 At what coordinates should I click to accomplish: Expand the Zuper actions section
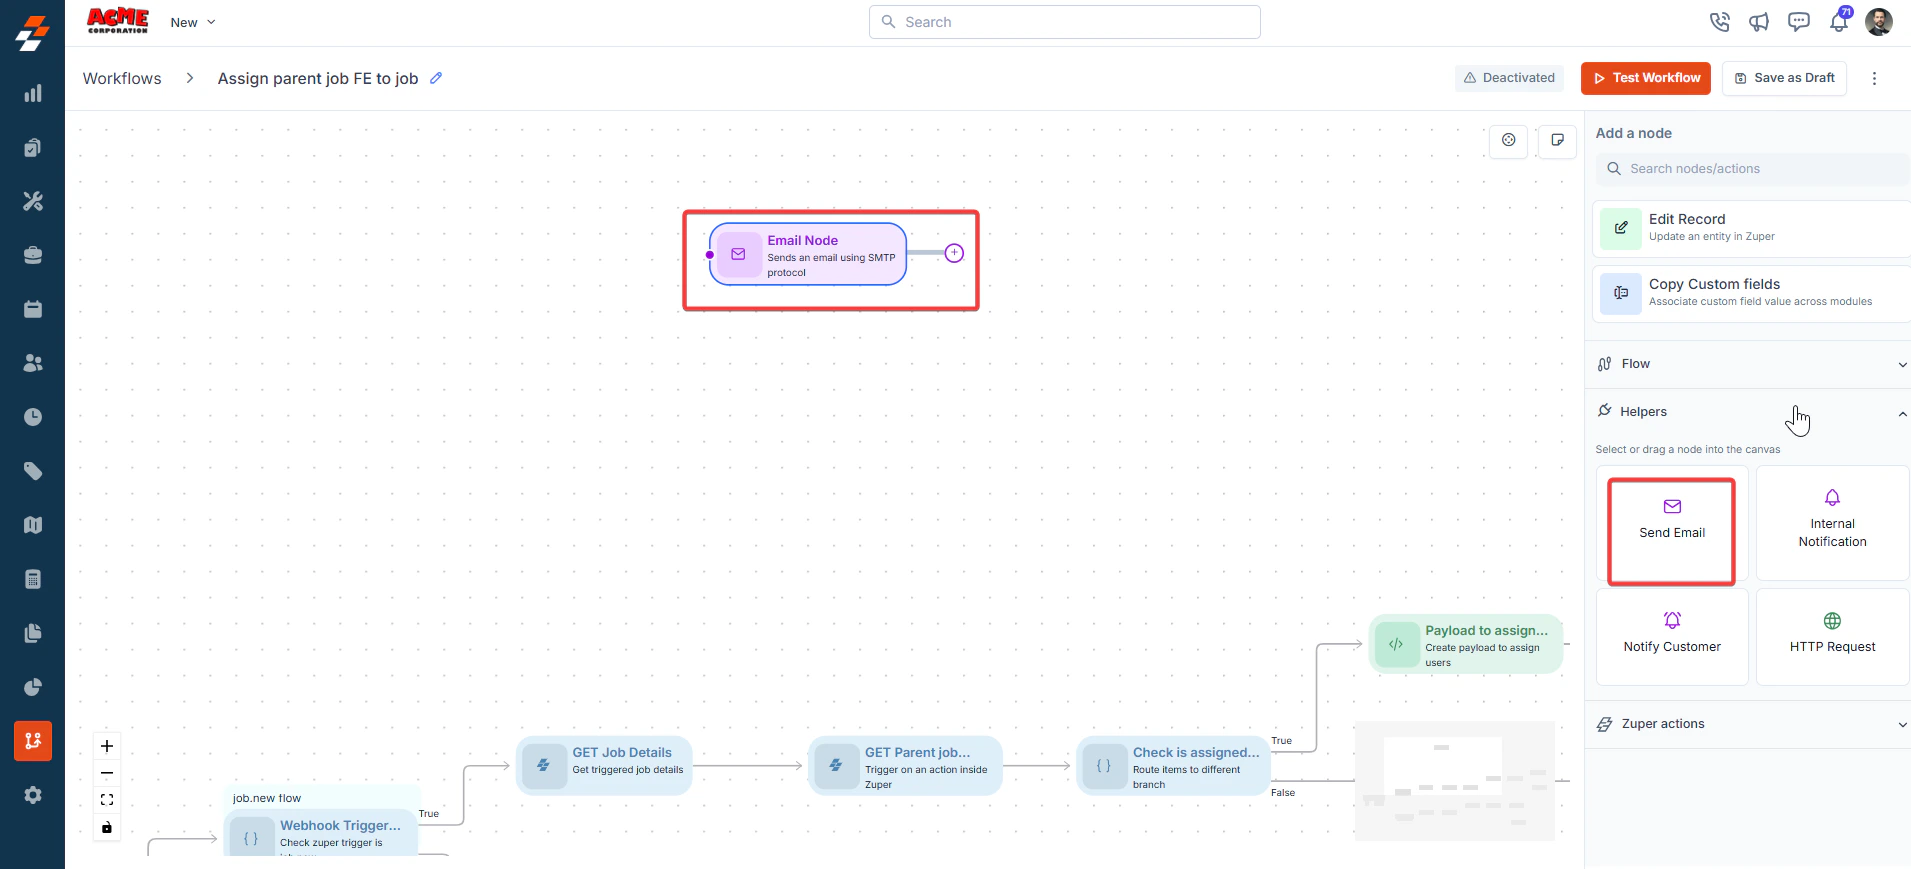coord(1748,724)
